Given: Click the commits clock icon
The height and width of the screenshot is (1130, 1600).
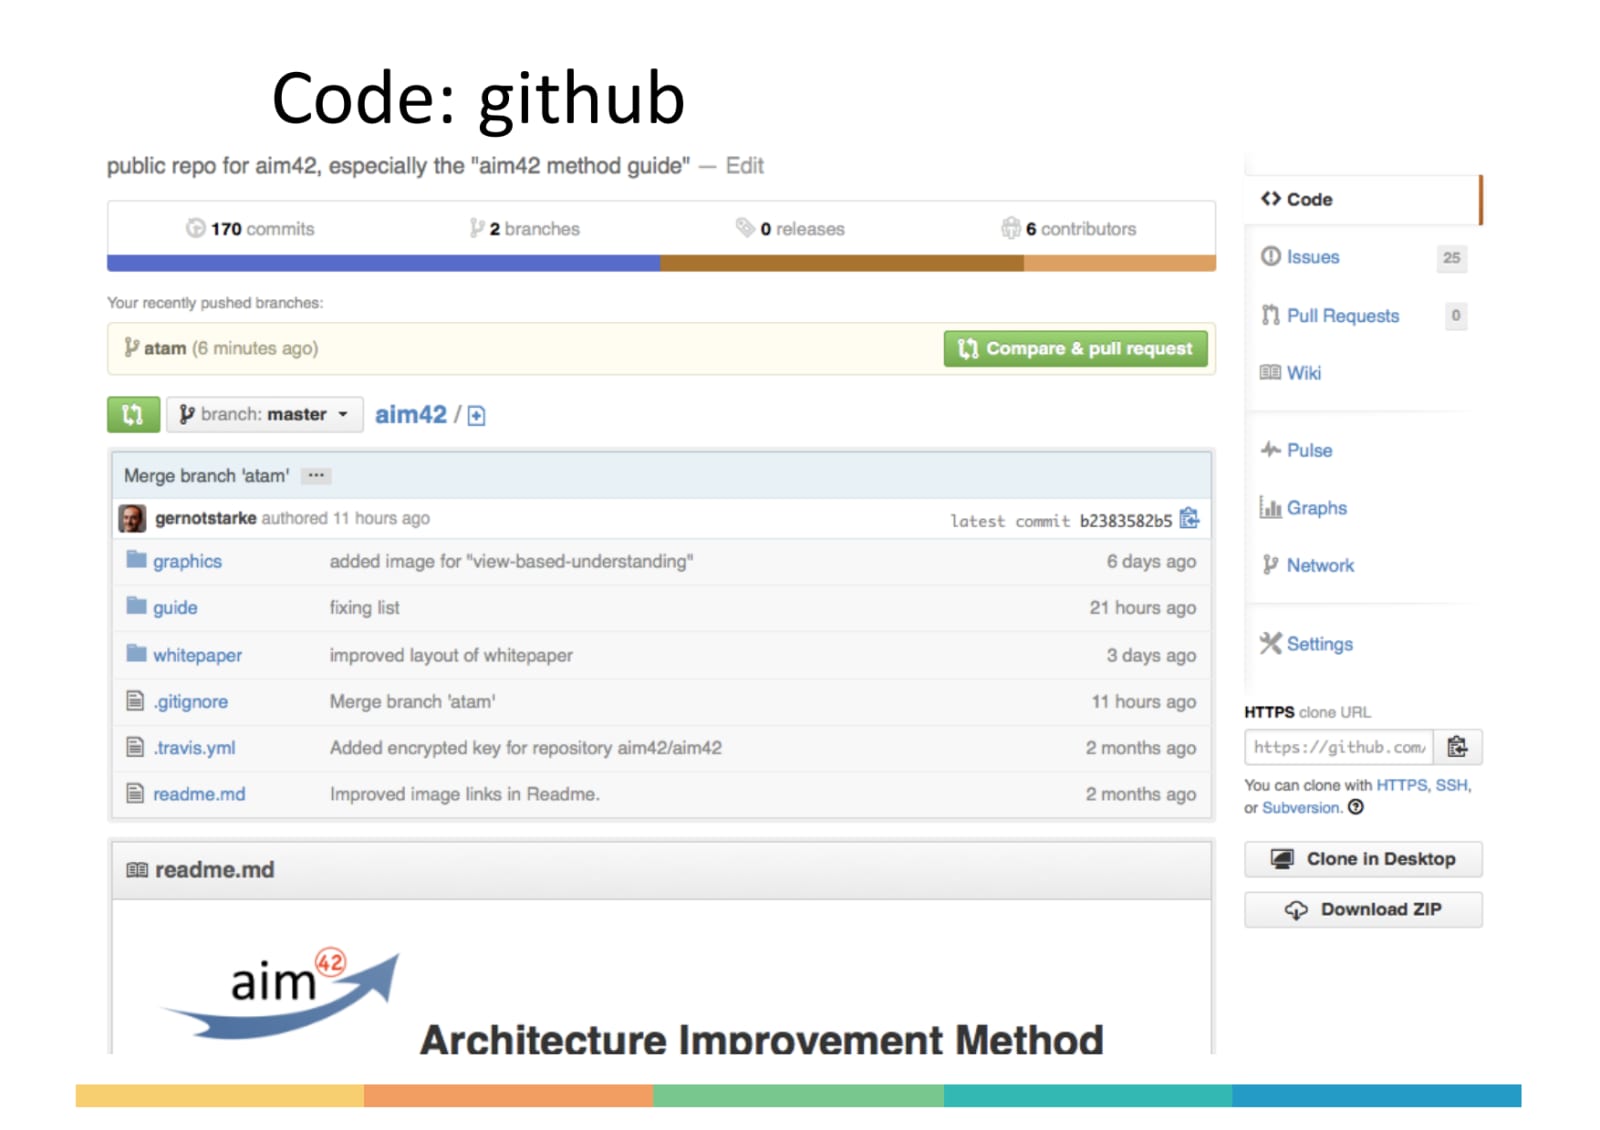Looking at the screenshot, I should click(195, 228).
